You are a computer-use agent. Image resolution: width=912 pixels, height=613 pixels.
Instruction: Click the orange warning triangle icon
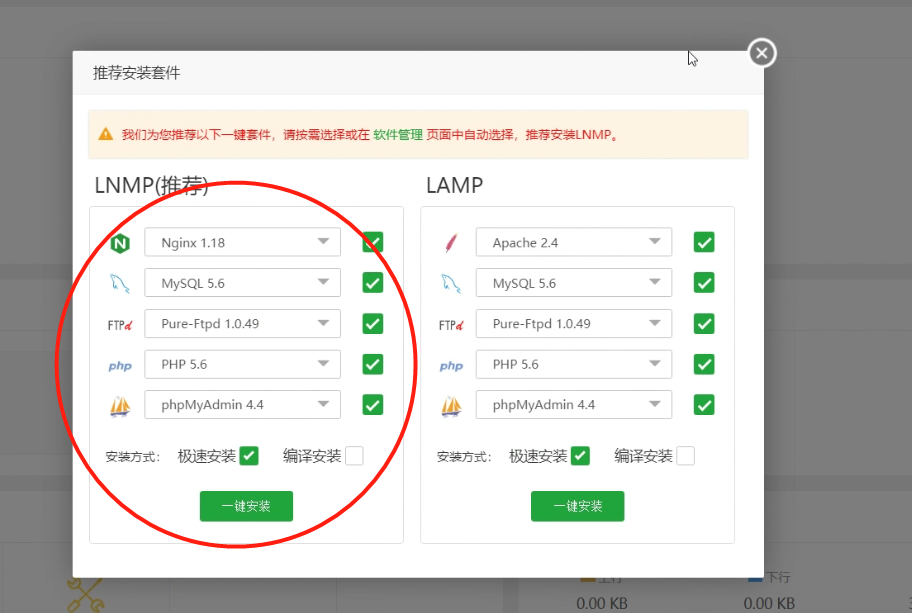click(x=105, y=134)
